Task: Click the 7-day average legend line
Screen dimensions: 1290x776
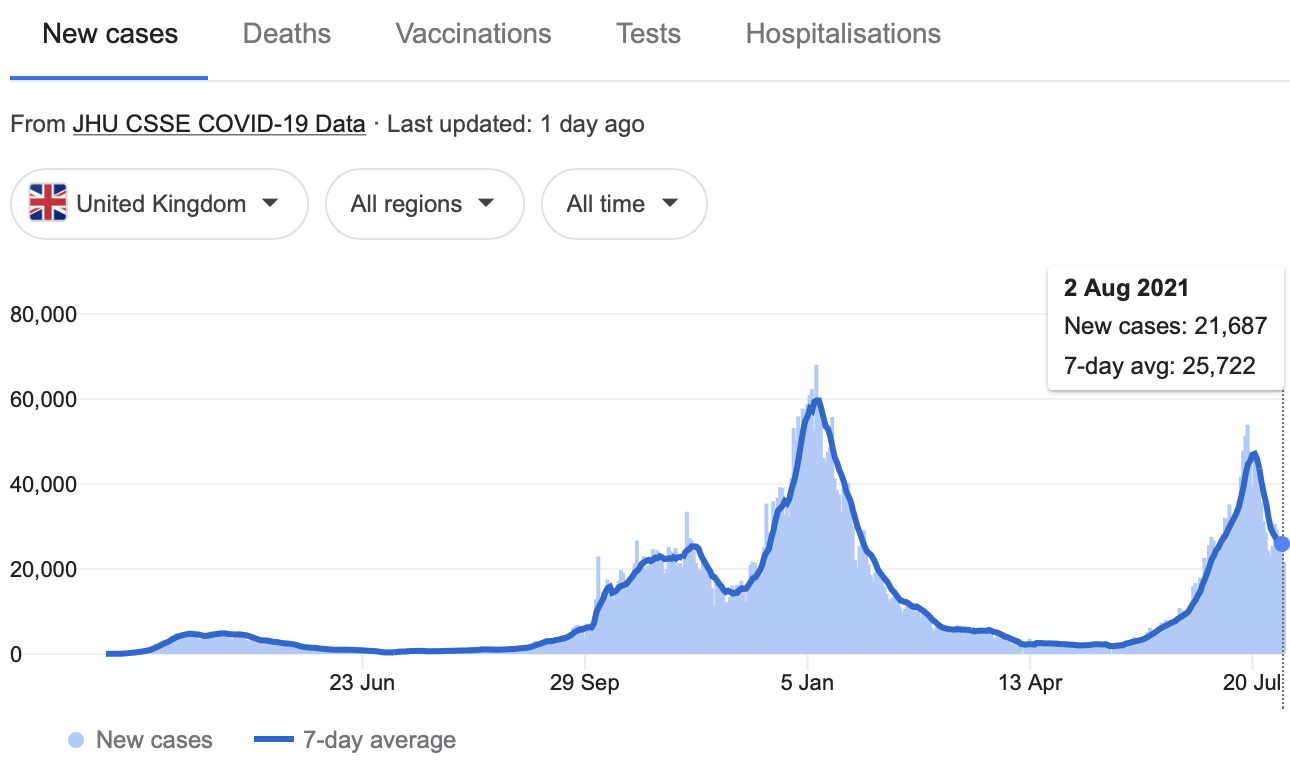Action: coord(273,741)
